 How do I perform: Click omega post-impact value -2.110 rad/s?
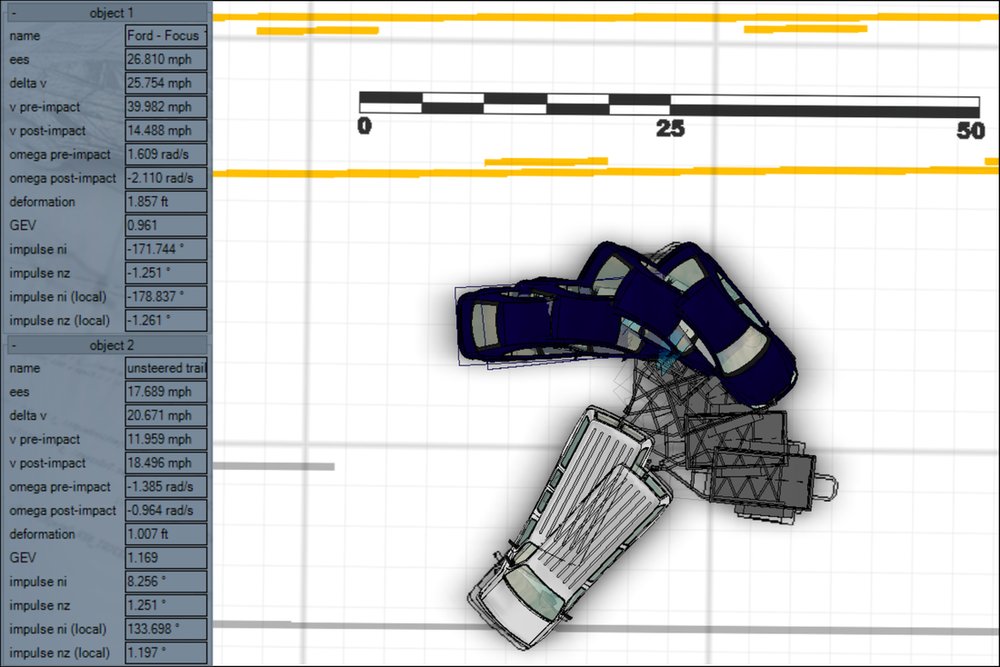point(166,178)
